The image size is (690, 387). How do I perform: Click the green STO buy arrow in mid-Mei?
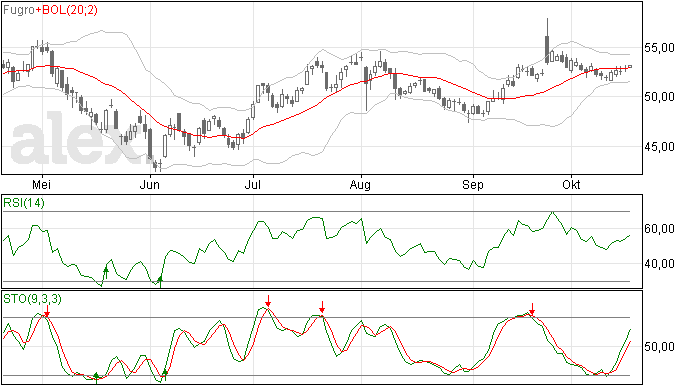point(96,378)
